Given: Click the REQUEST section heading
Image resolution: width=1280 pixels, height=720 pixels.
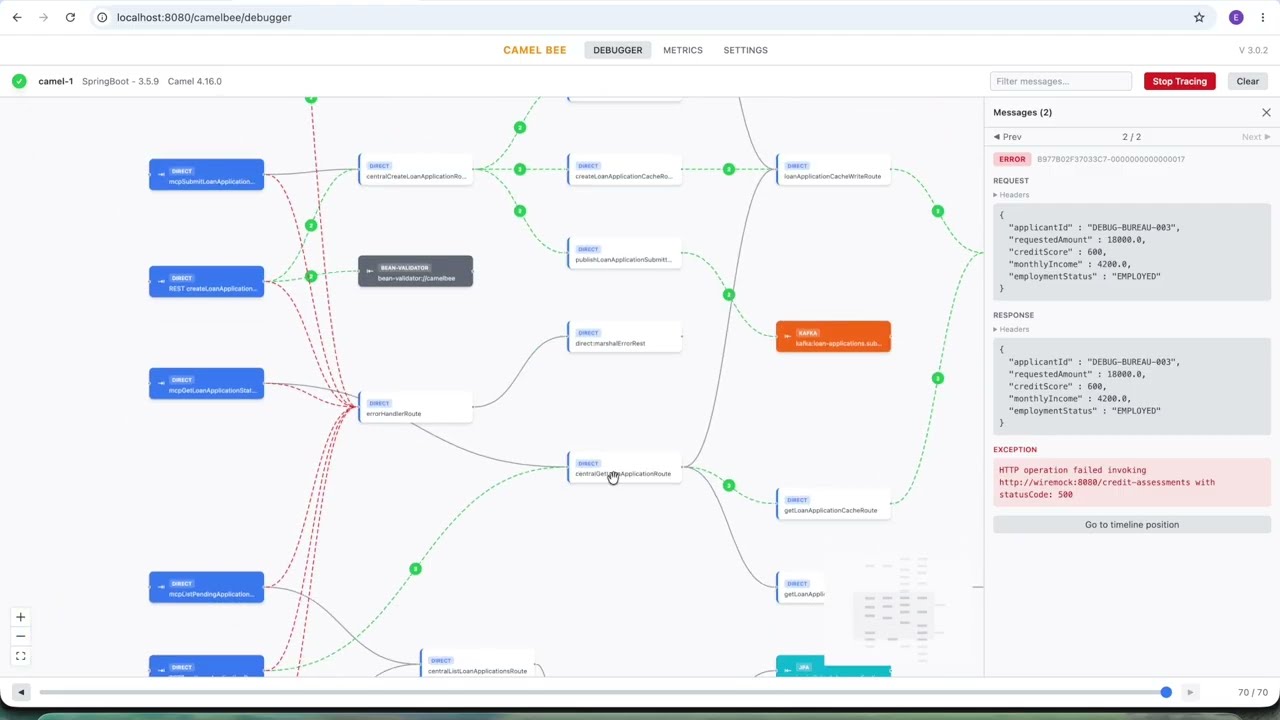Looking at the screenshot, I should pyautogui.click(x=1011, y=181).
